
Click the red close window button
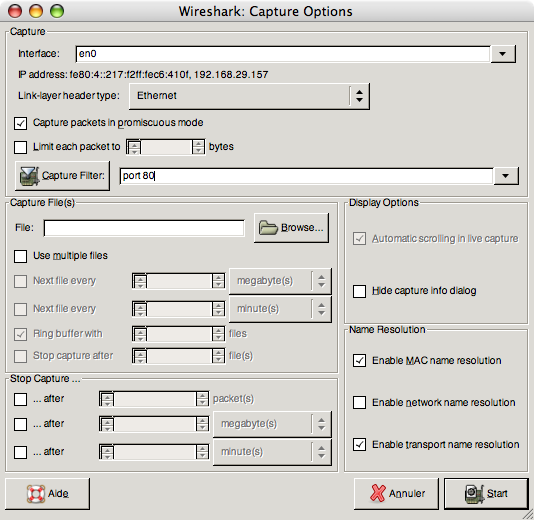tap(15, 11)
